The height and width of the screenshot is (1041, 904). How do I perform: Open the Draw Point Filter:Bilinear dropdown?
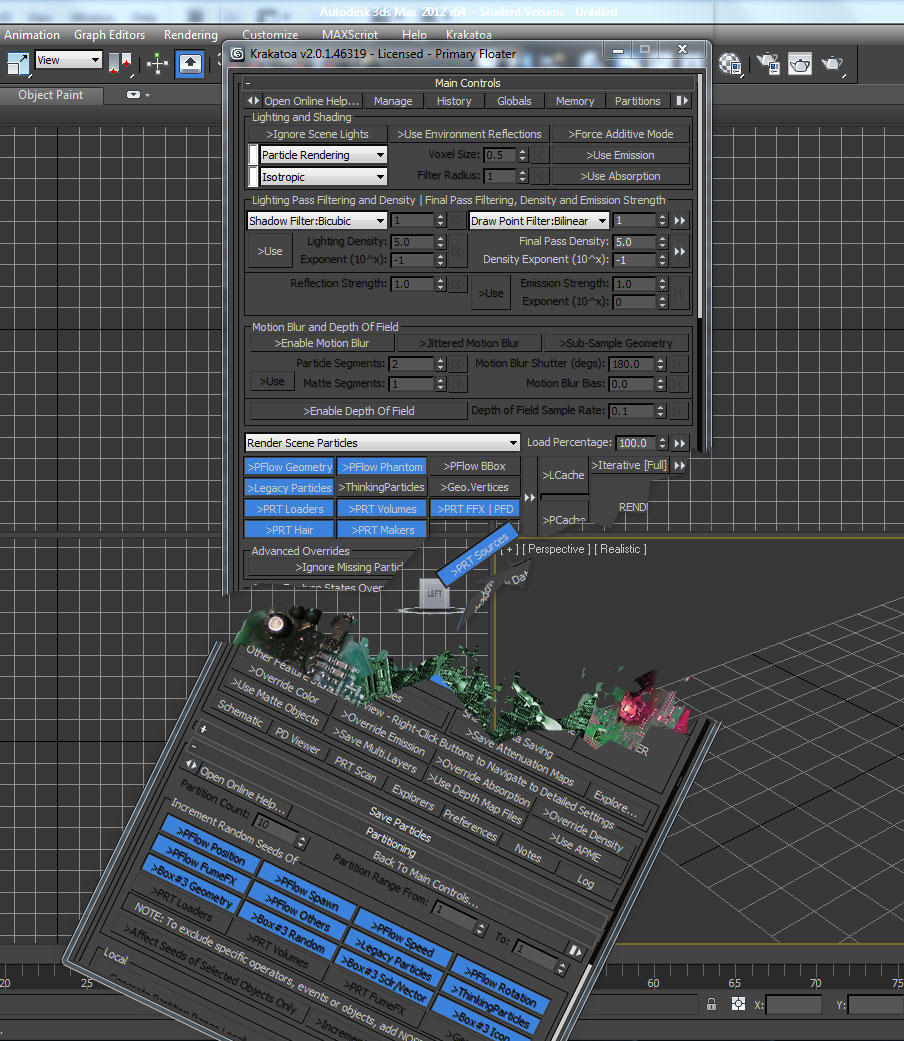[538, 220]
